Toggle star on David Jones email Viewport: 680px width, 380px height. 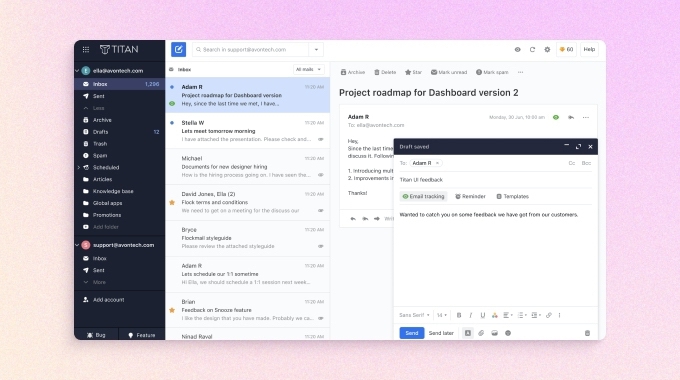tap(172, 203)
